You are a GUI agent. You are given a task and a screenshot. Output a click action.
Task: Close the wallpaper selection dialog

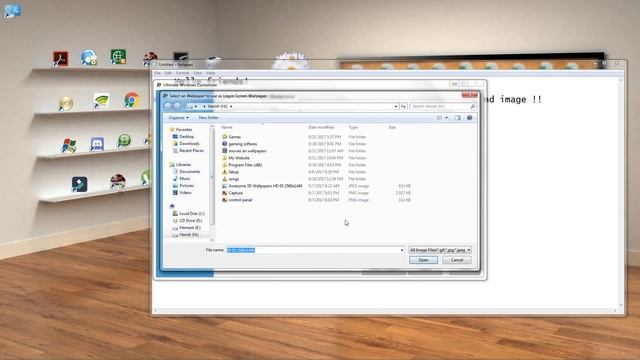469,95
